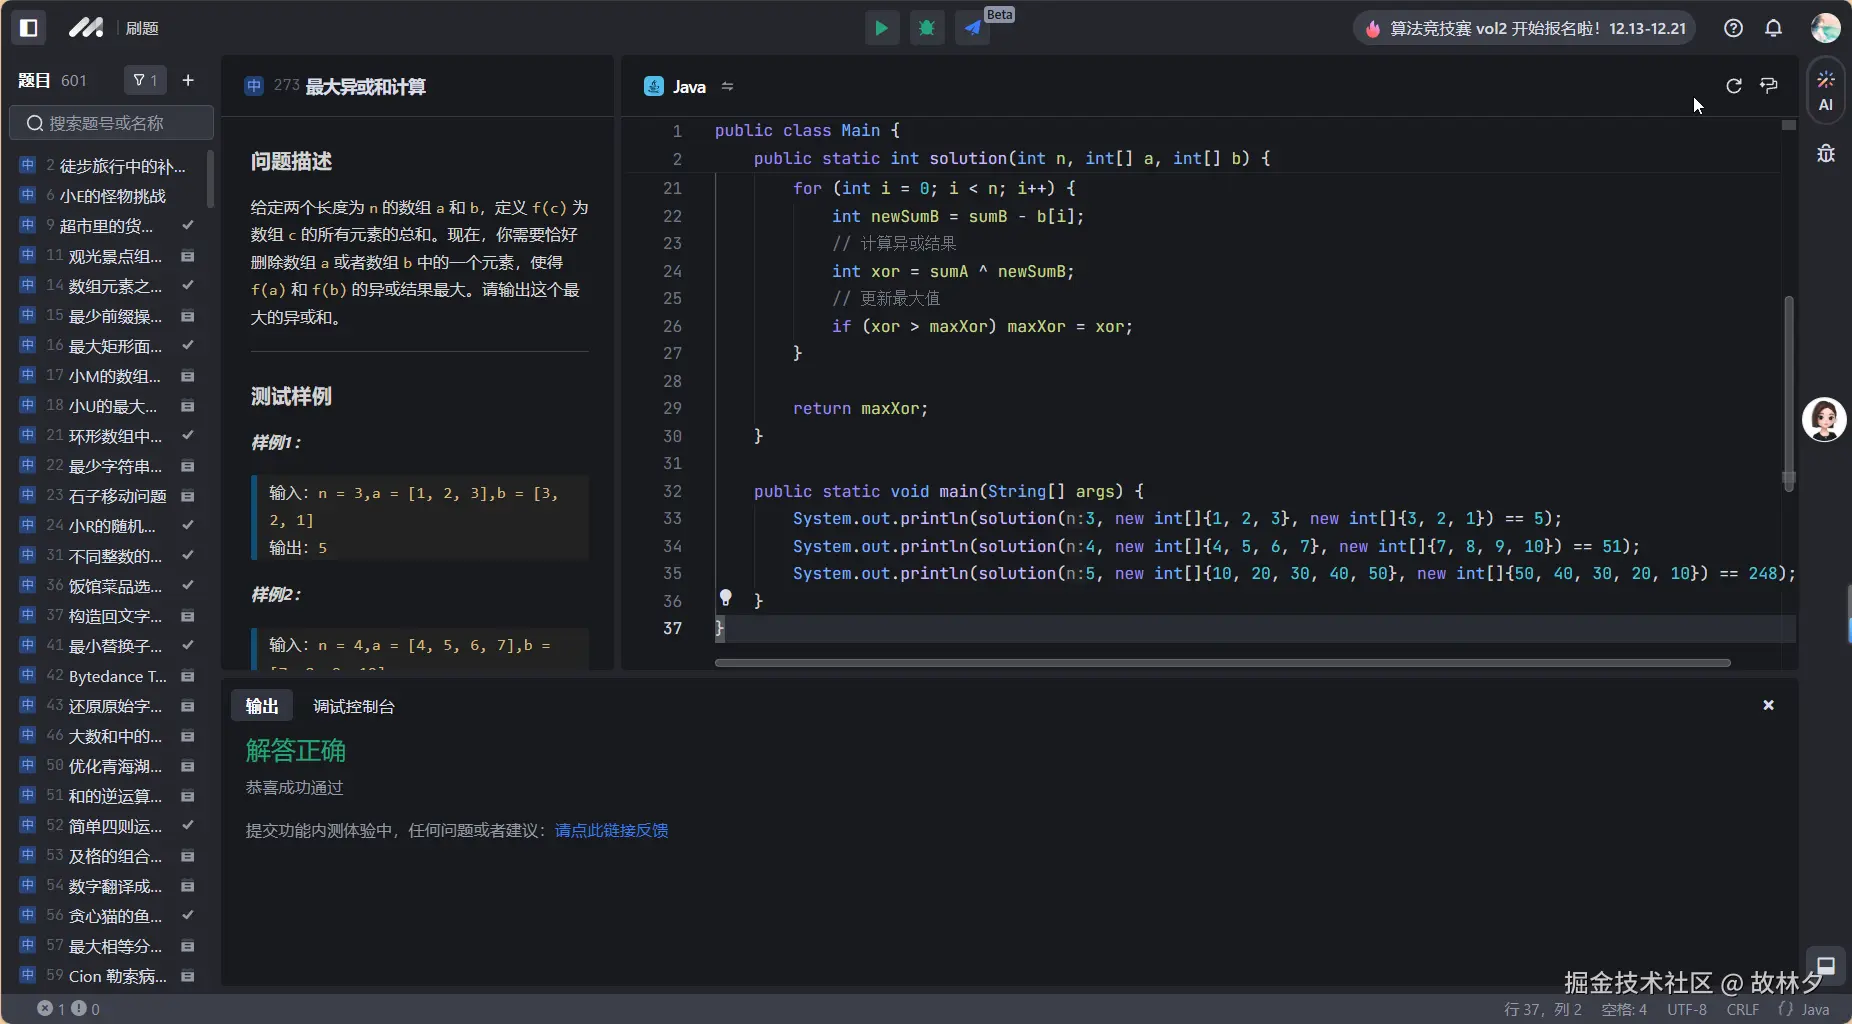1852x1024 pixels.
Task: Click the 请点此链接反馈 feedback link
Action: point(611,830)
